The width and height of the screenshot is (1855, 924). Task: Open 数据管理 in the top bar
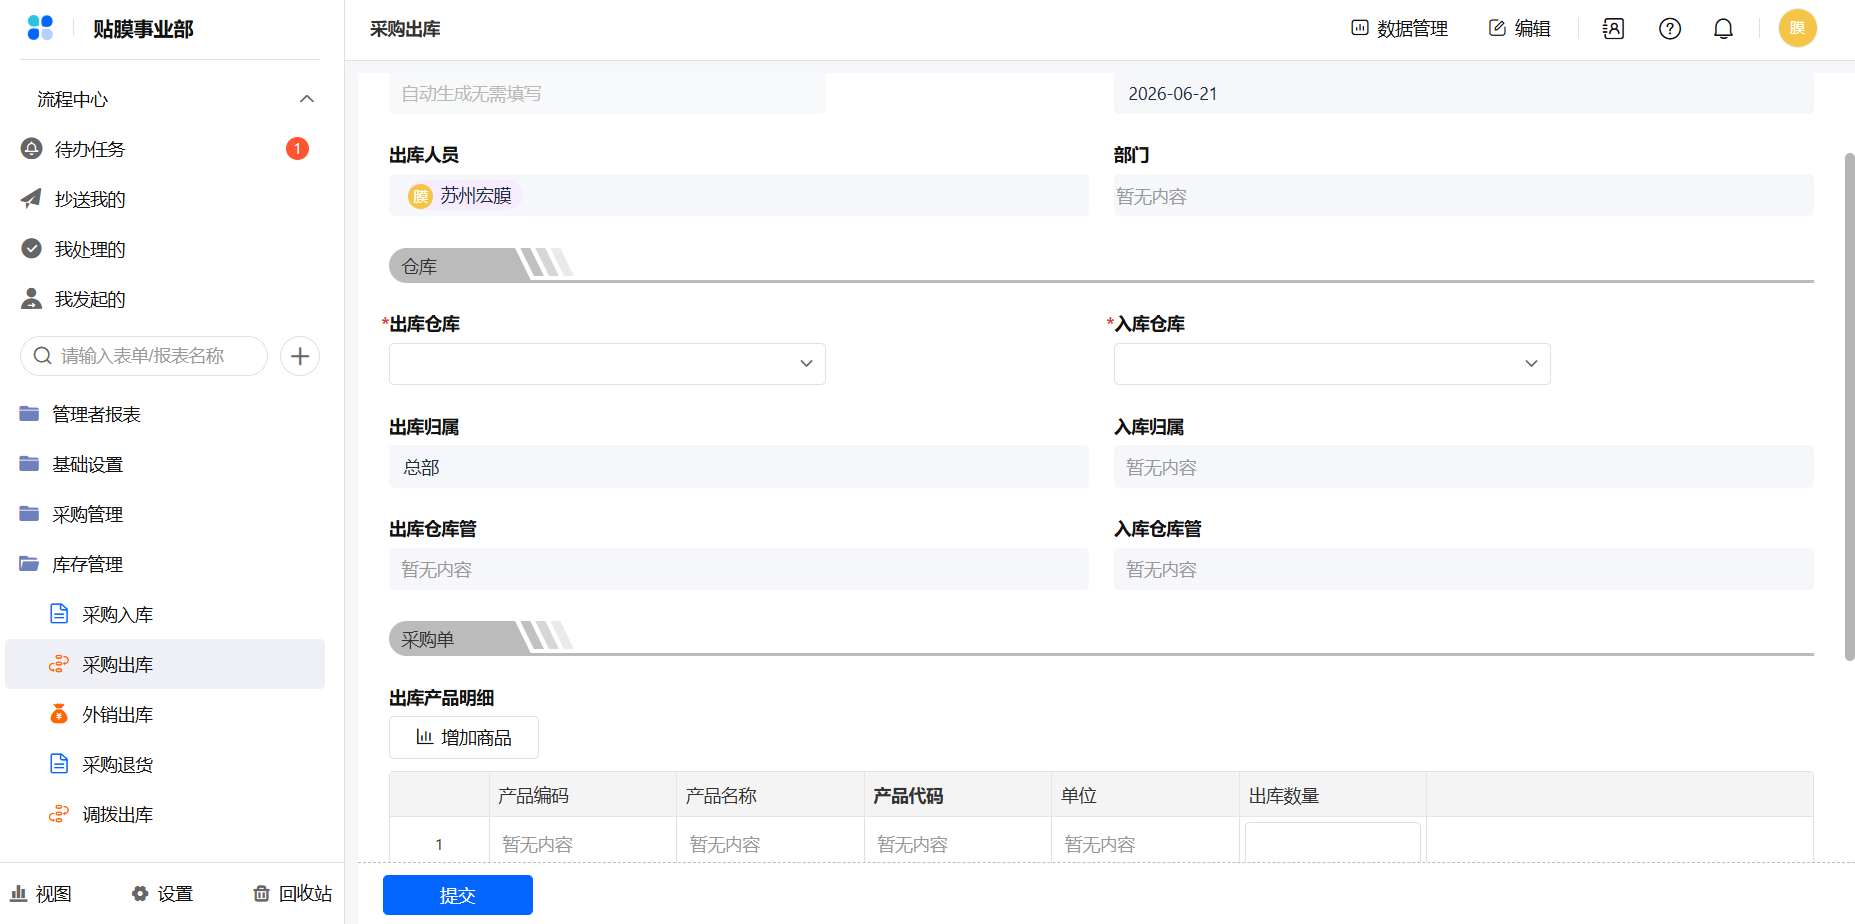(1399, 29)
